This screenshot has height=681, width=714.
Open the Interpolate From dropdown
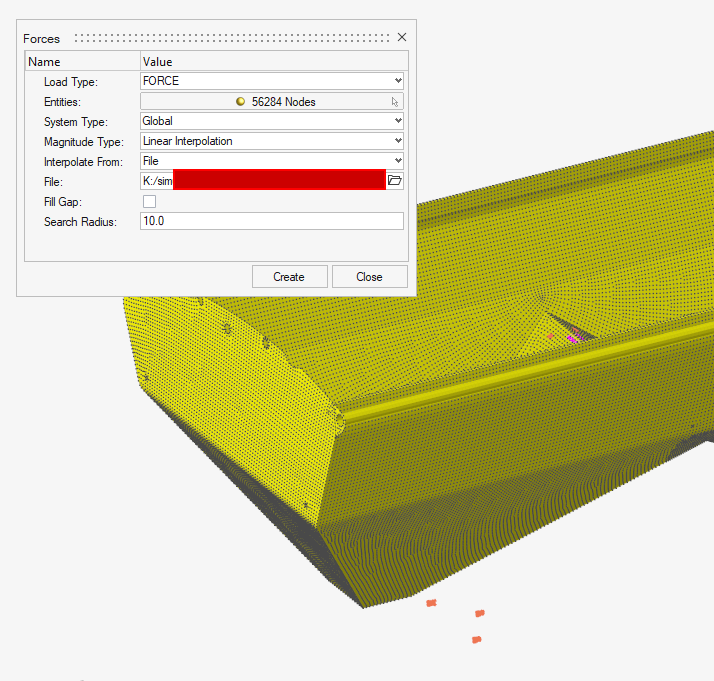272,161
